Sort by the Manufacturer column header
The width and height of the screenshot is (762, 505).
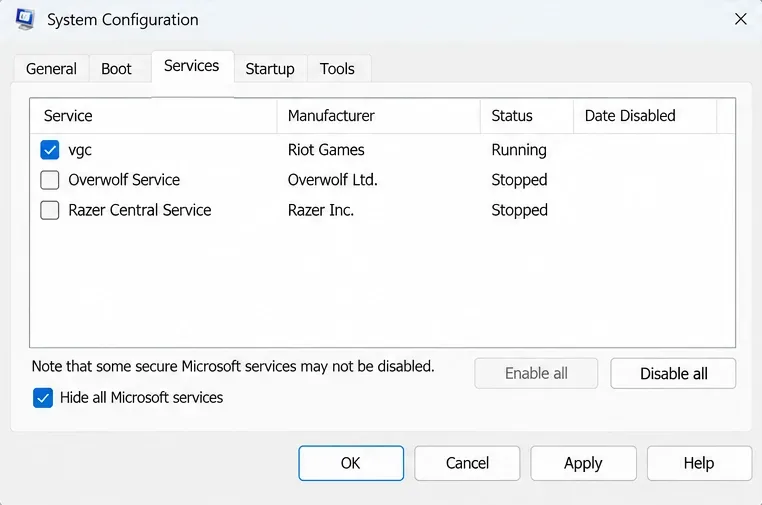coord(379,116)
